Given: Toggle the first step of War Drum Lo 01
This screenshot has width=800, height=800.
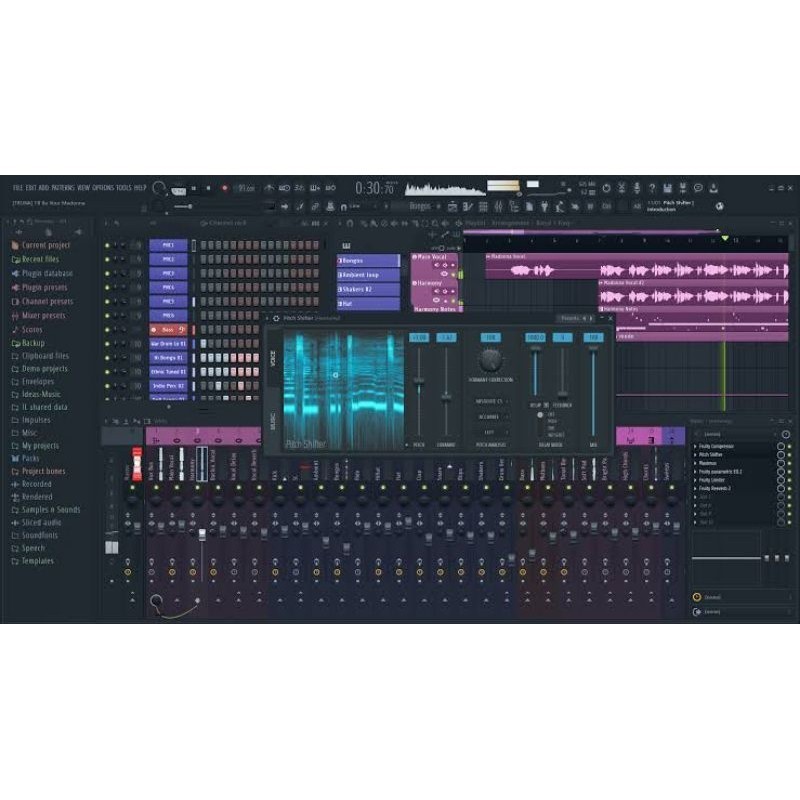Looking at the screenshot, I should tap(204, 344).
